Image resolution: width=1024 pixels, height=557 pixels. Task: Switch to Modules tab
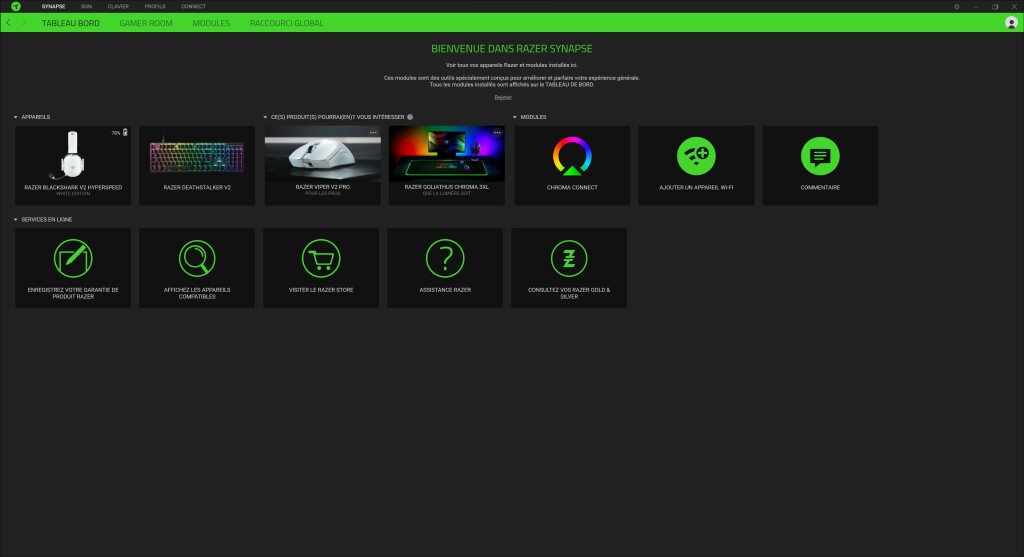tap(211, 23)
